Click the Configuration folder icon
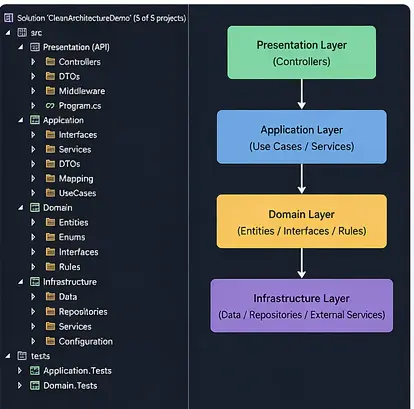 tap(50, 341)
